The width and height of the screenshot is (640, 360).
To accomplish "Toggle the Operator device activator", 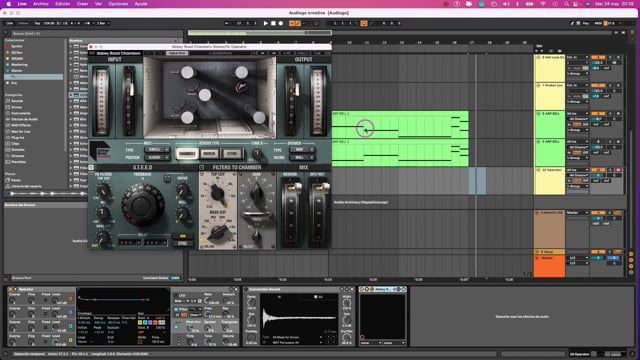I will pyautogui.click(x=10, y=289).
